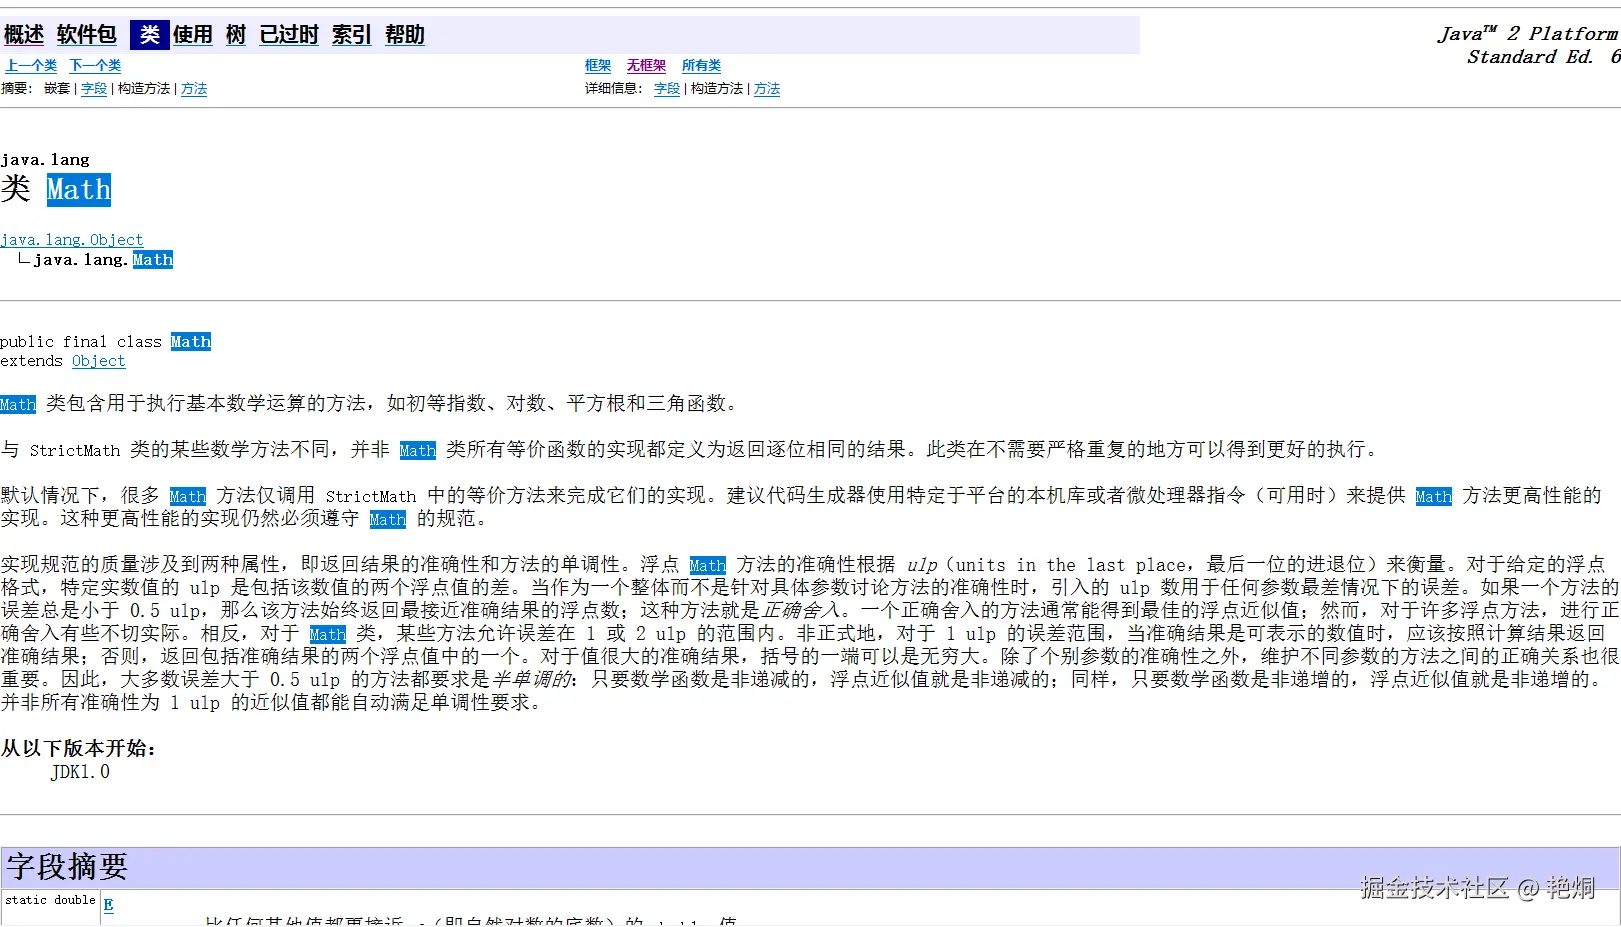Open the 所有类 (All Classes) list
Image resolution: width=1621 pixels, height=927 pixels.
click(x=701, y=65)
